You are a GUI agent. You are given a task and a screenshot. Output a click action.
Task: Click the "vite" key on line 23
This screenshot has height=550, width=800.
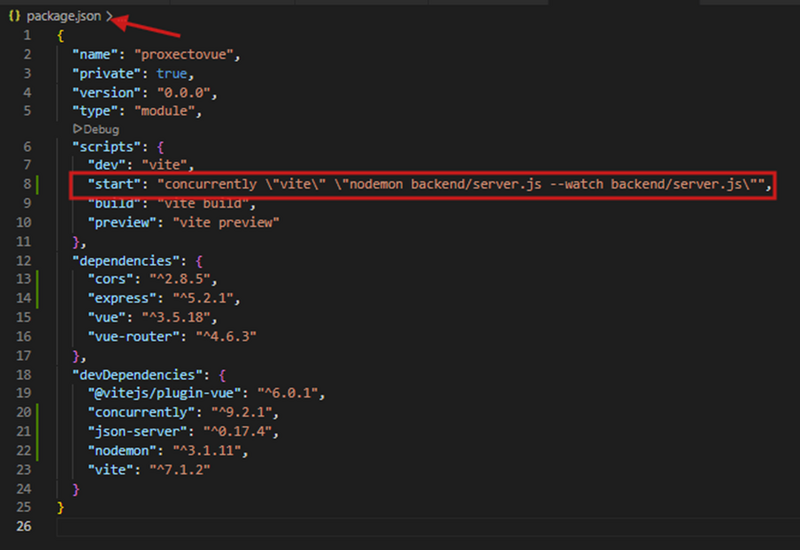pos(110,470)
